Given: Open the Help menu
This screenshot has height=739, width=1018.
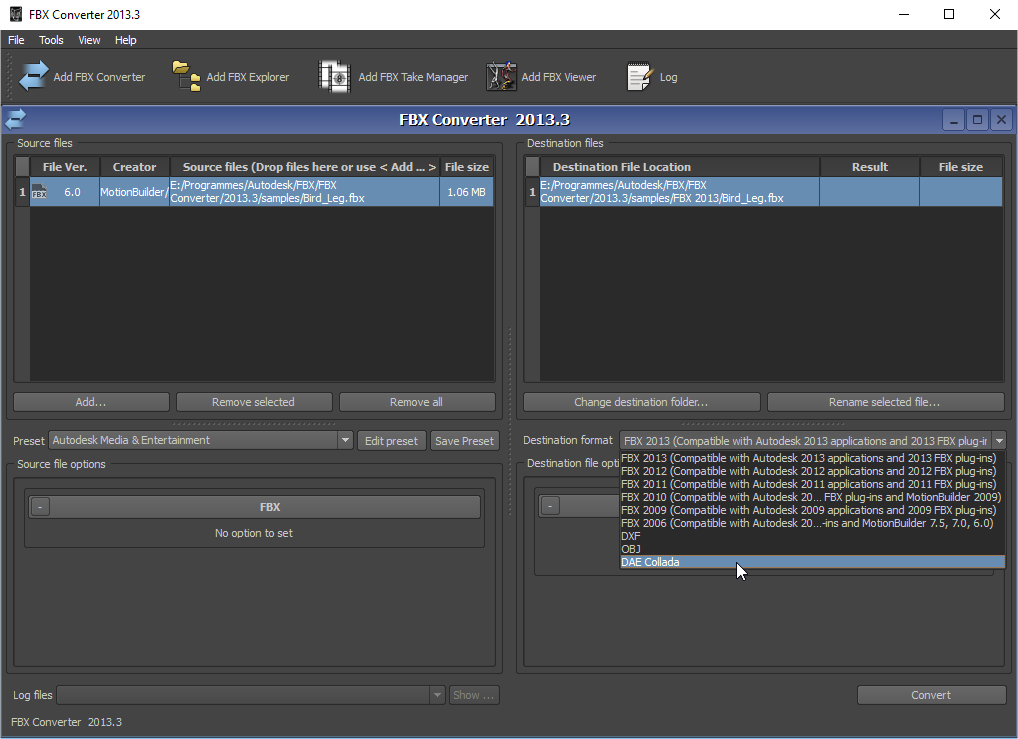Looking at the screenshot, I should click(125, 40).
